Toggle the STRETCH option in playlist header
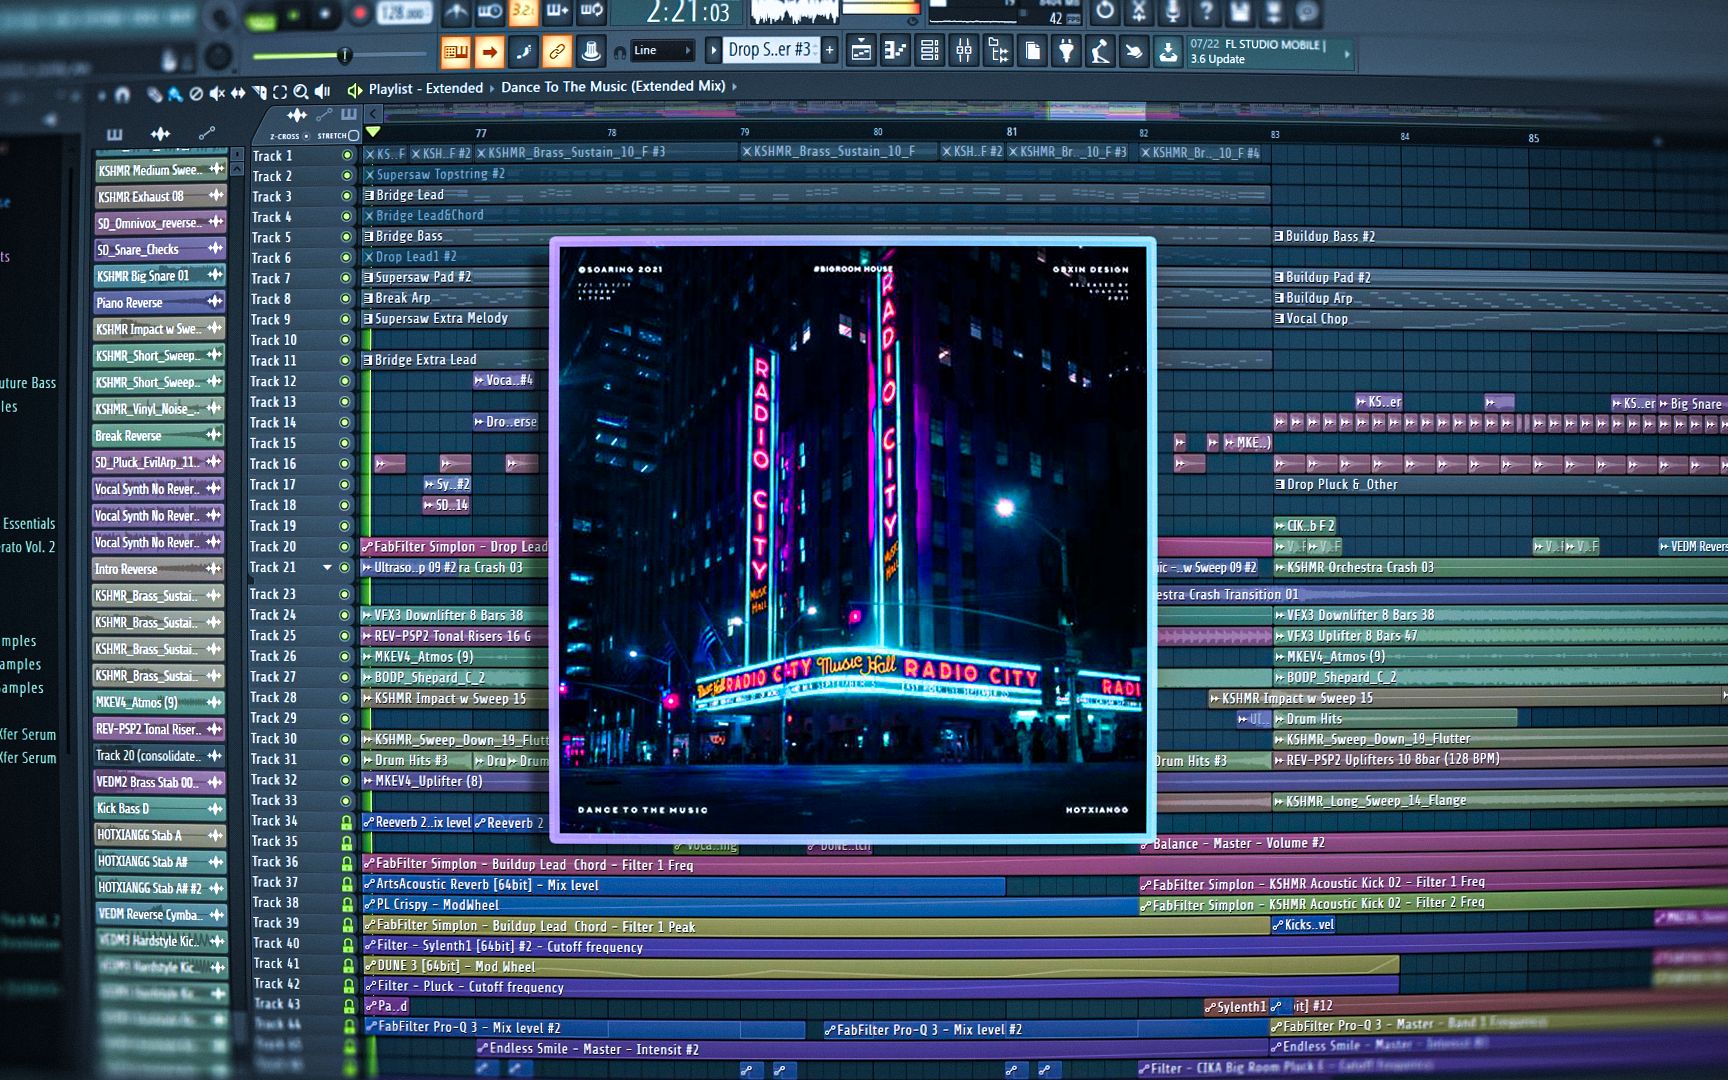 coord(338,135)
